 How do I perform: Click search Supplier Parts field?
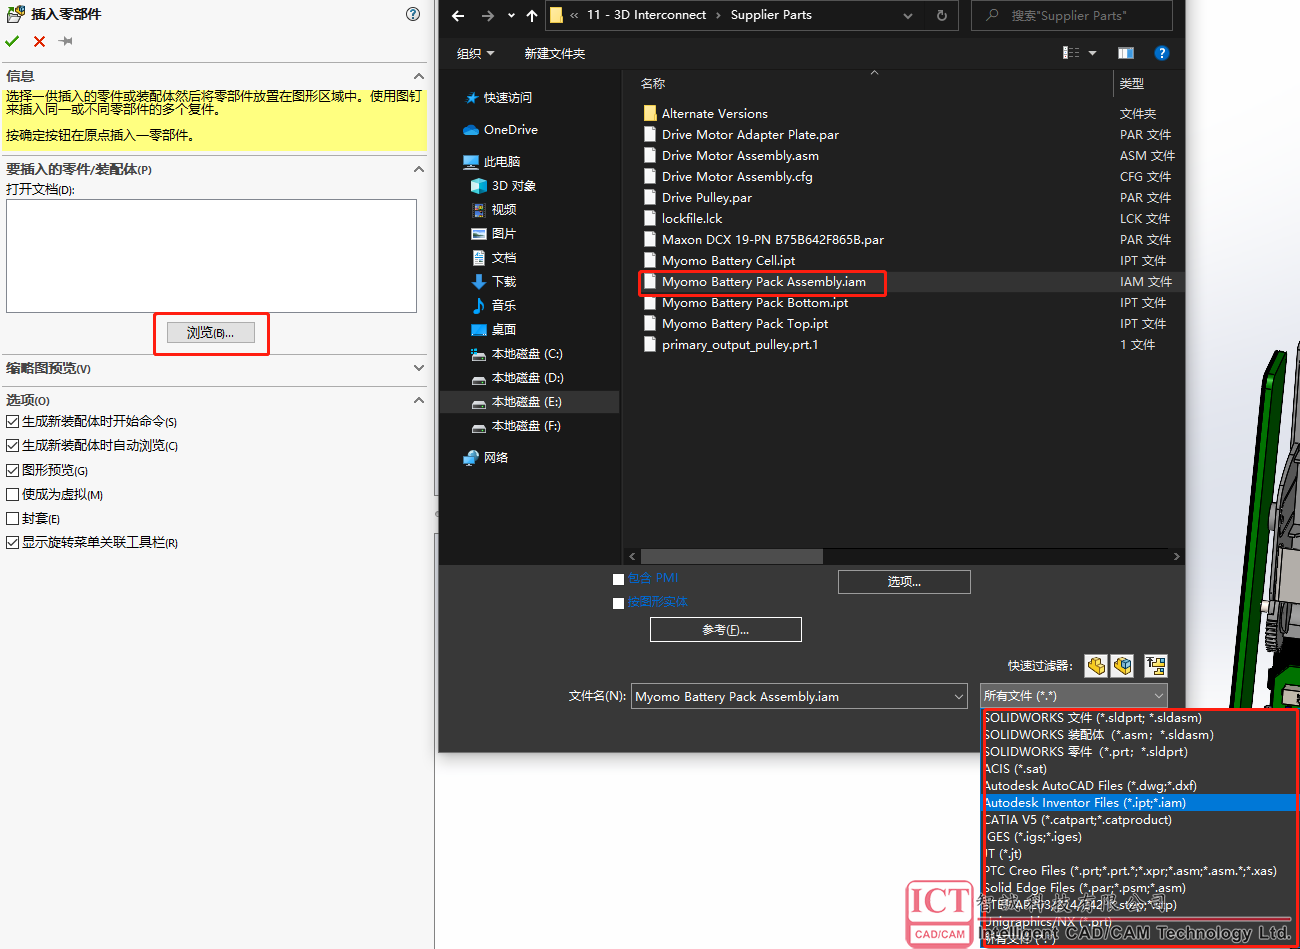point(1071,15)
